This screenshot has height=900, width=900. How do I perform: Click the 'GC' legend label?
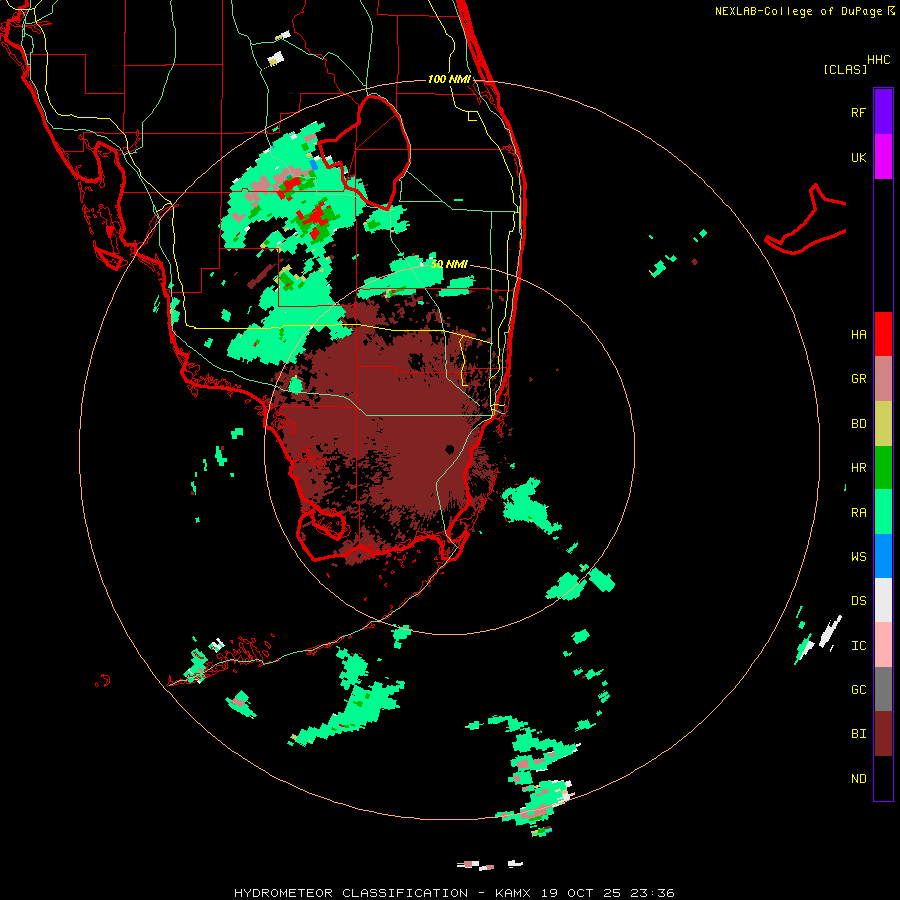858,690
